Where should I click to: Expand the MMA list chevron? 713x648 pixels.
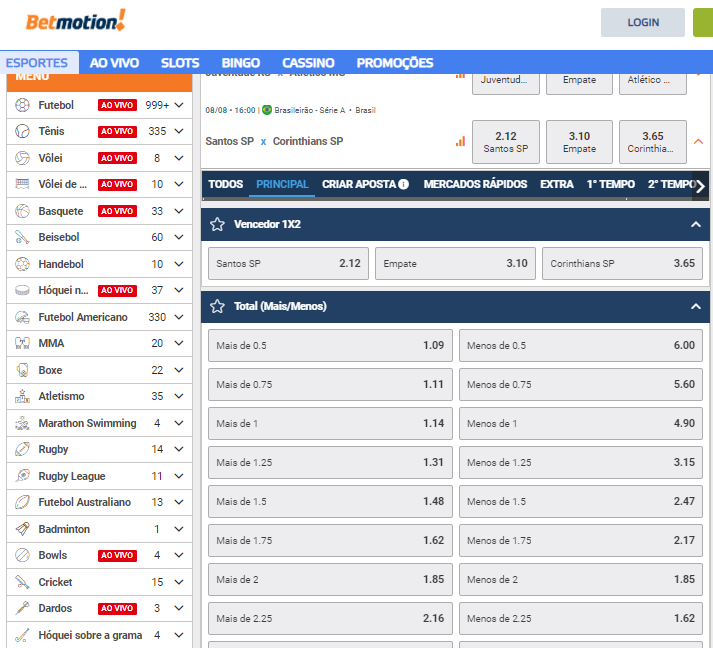(x=179, y=343)
